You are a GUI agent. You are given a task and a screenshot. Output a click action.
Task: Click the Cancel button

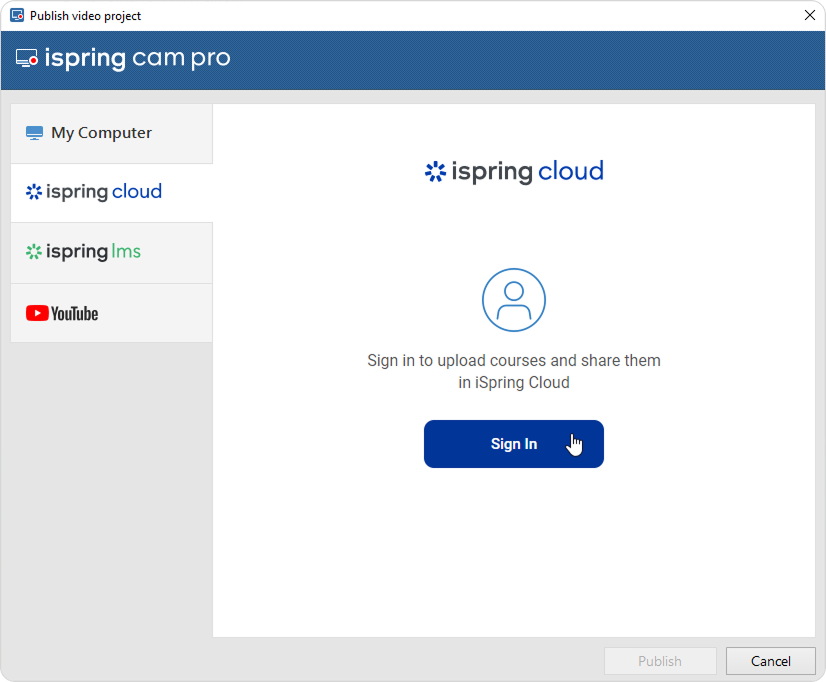pyautogui.click(x=770, y=661)
